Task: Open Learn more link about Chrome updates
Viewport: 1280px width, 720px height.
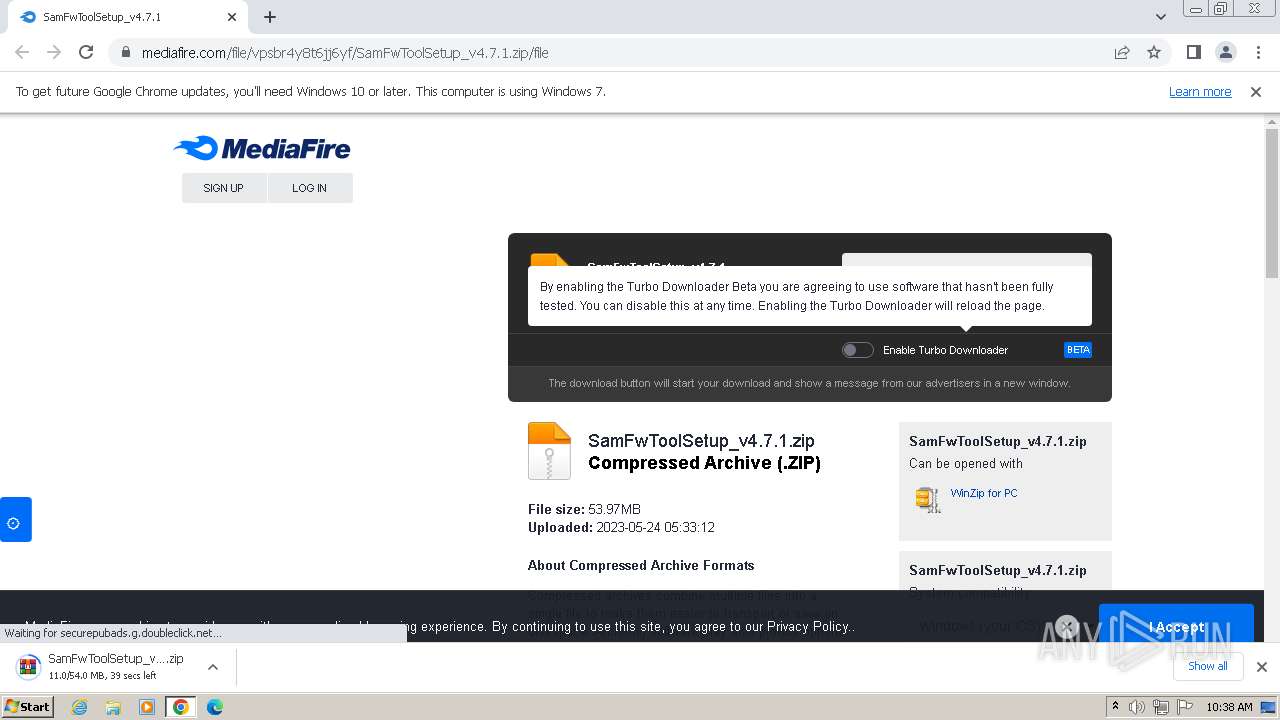Action: 1200,91
